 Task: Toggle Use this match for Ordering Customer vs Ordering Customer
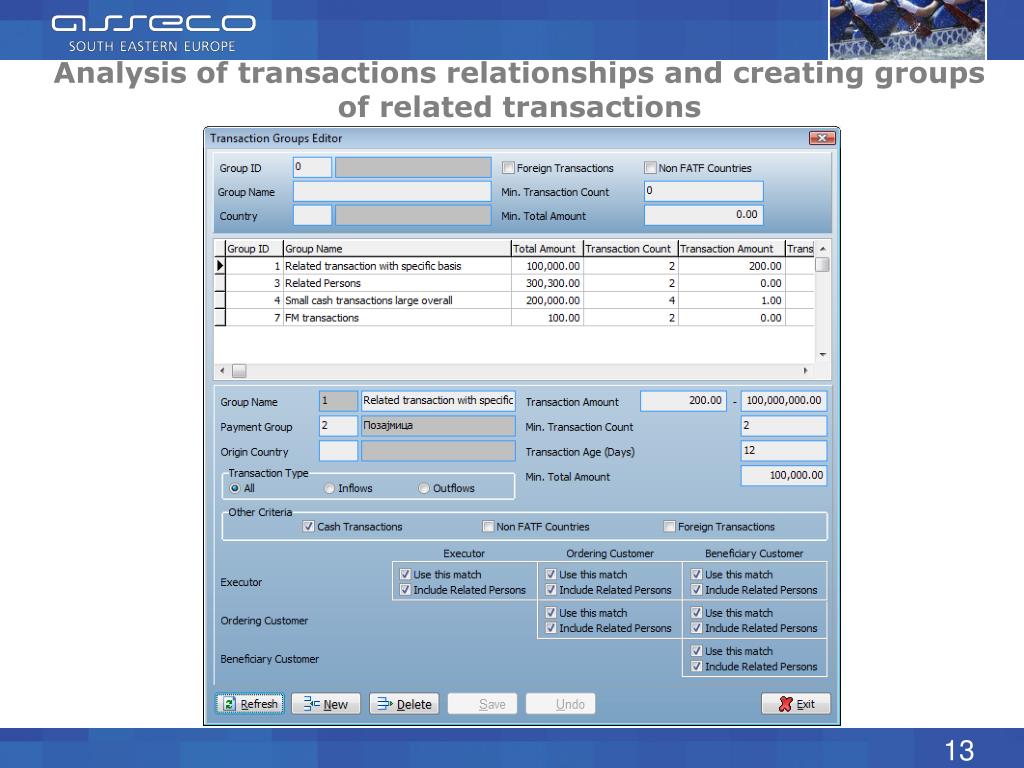click(551, 613)
